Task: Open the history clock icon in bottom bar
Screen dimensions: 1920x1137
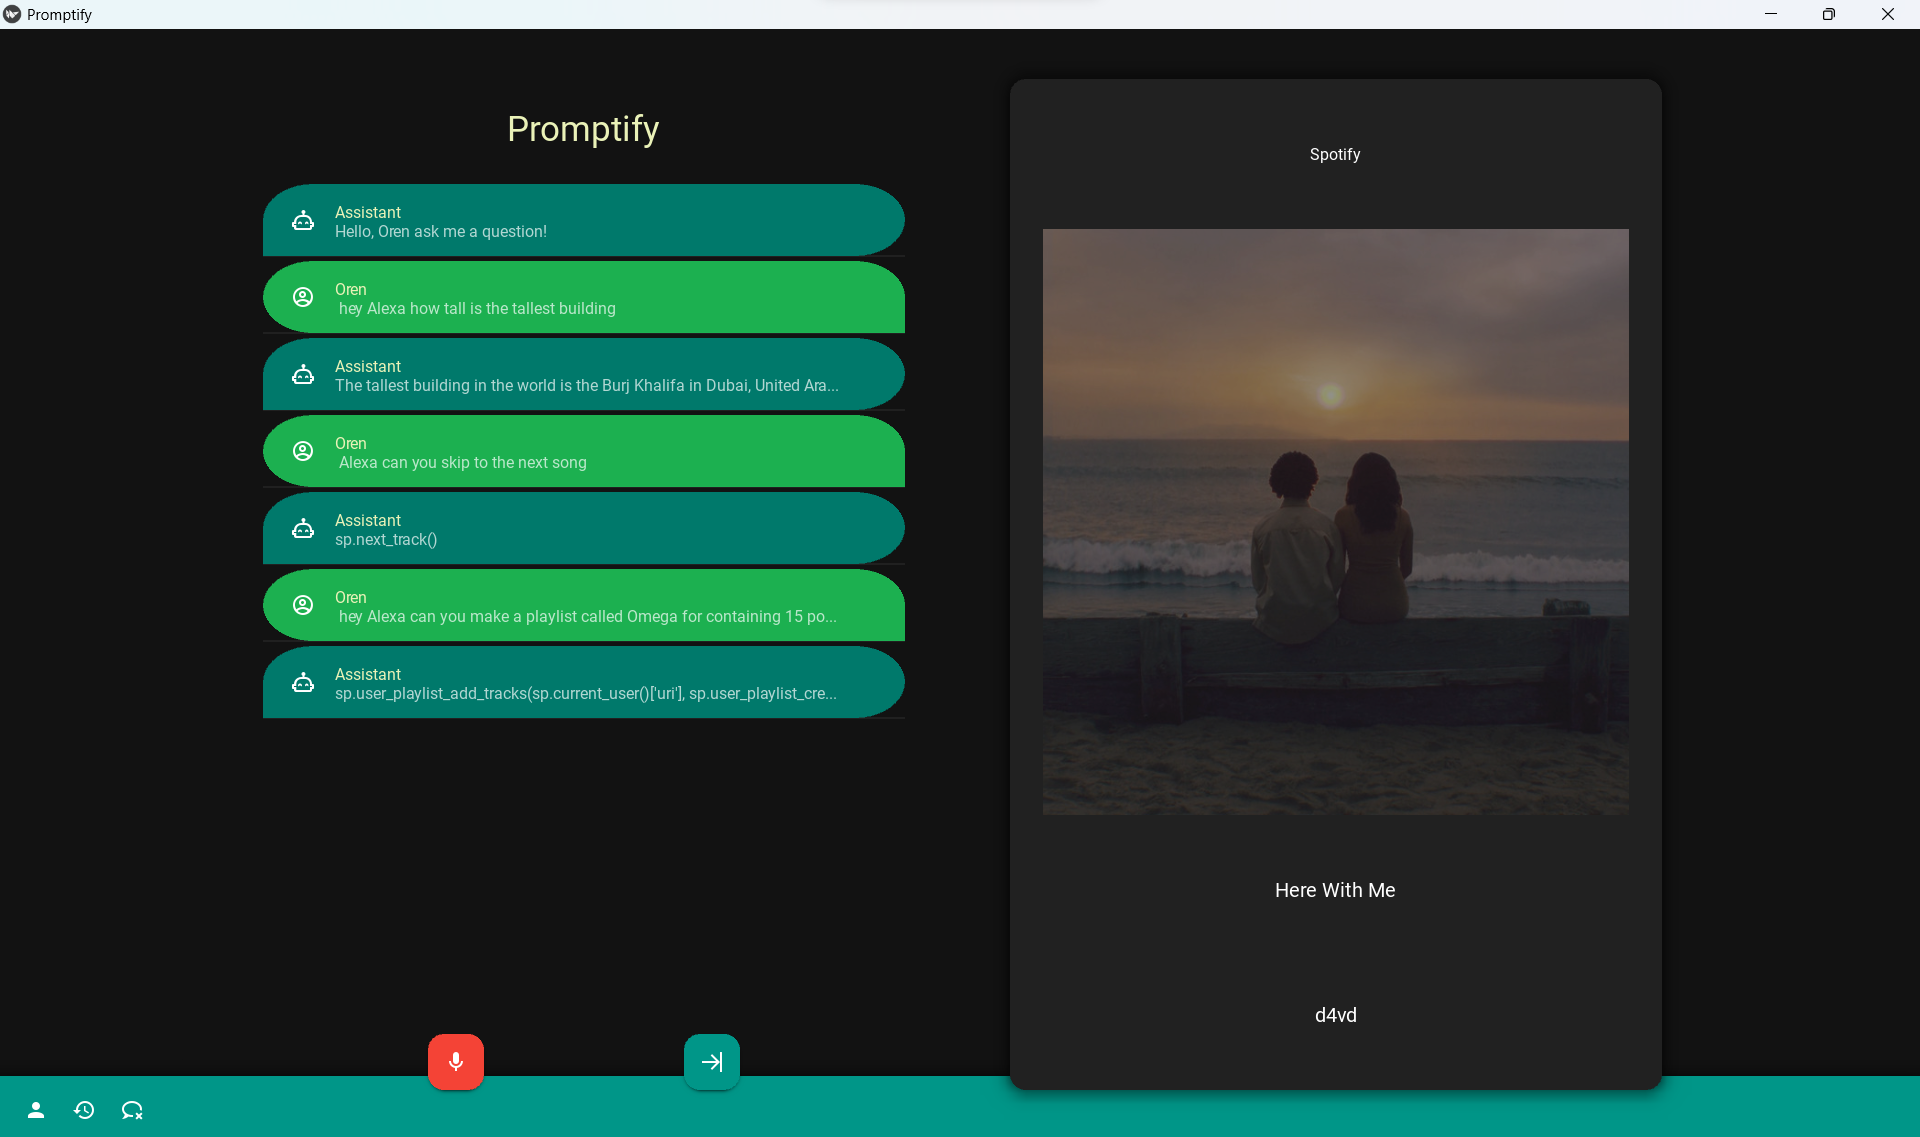Action: point(84,1110)
